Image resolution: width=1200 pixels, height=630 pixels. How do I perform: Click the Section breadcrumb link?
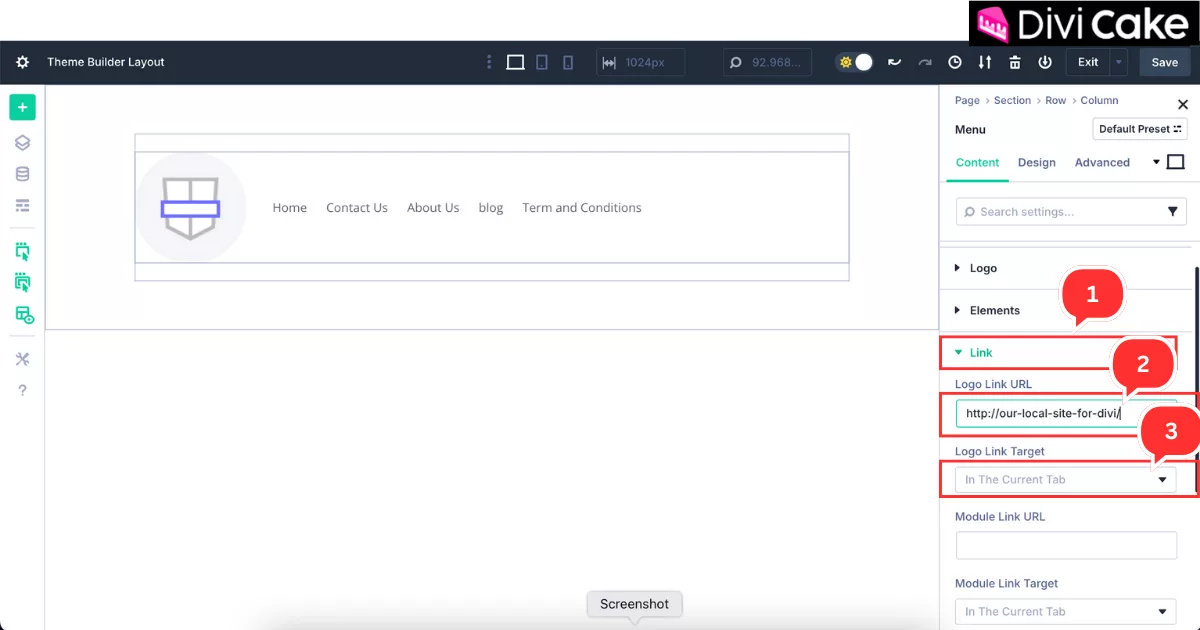1012,100
